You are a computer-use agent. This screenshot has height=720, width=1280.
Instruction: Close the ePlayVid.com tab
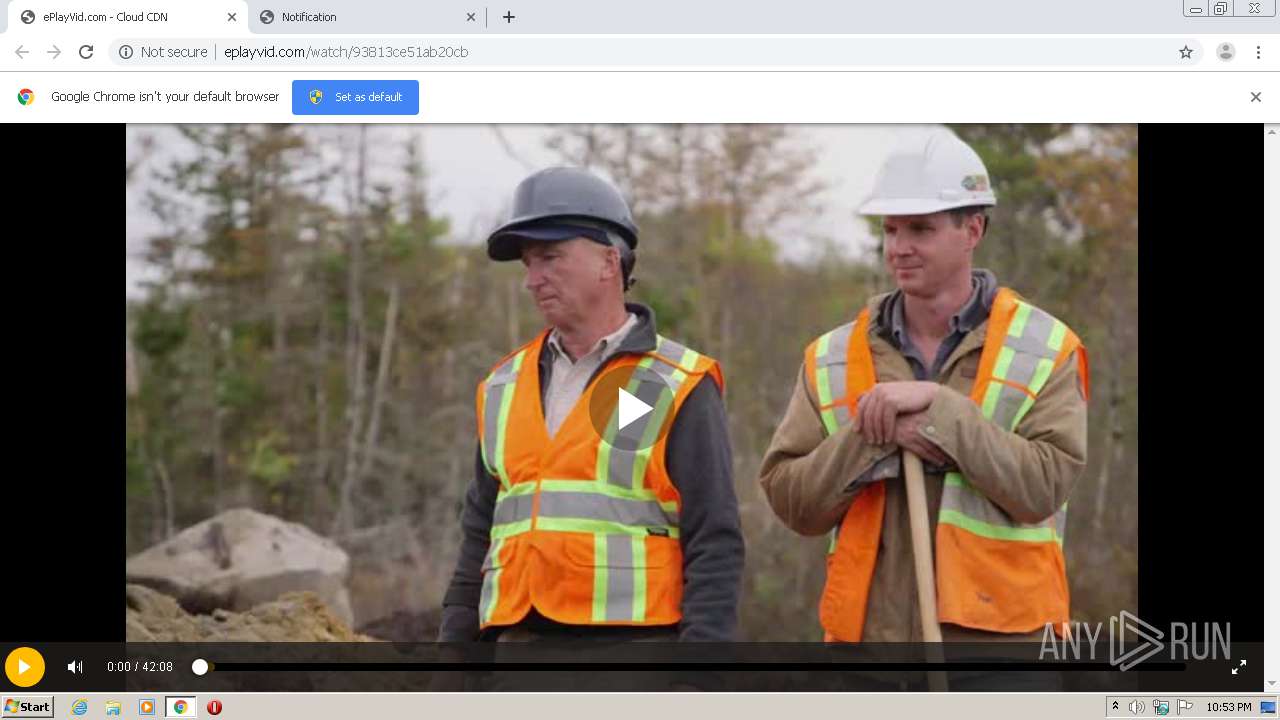(231, 17)
